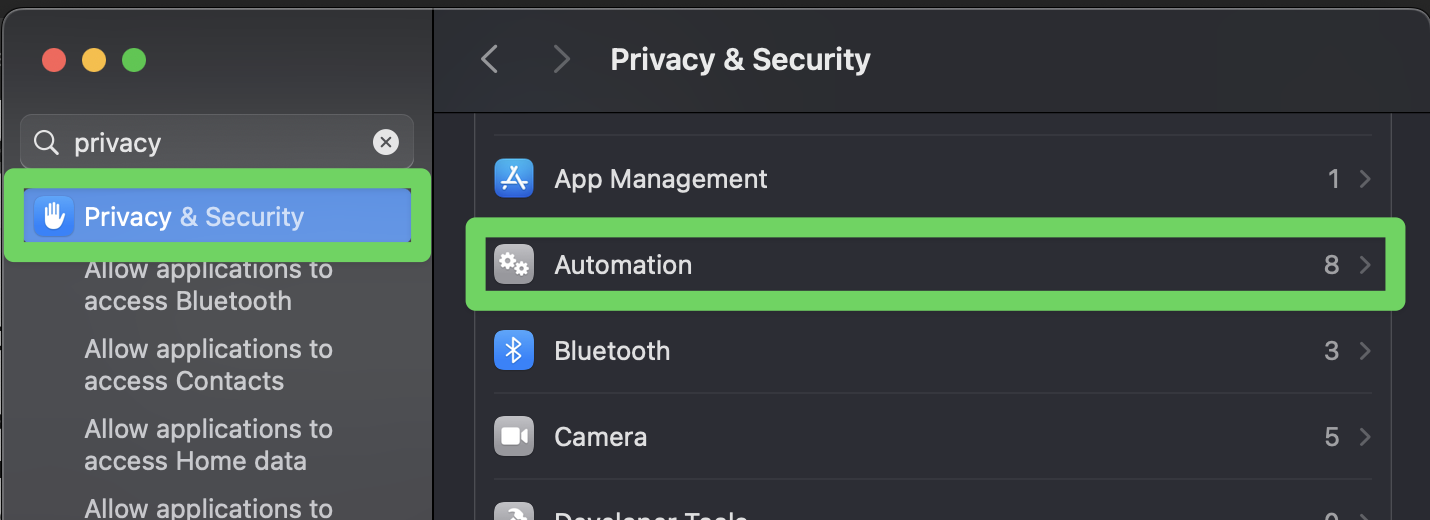Open Allow applications to access Home data
The image size is (1430, 520).
208,445
